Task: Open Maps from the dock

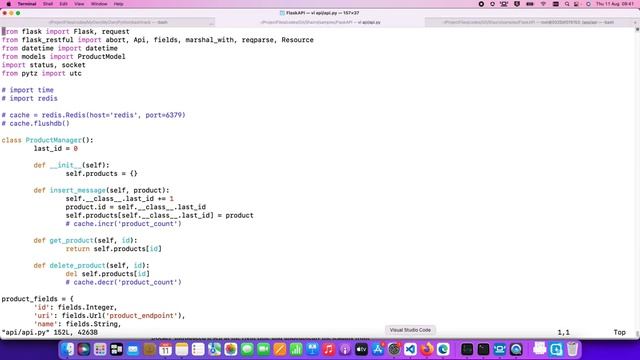Action: pyautogui.click(x=214, y=349)
